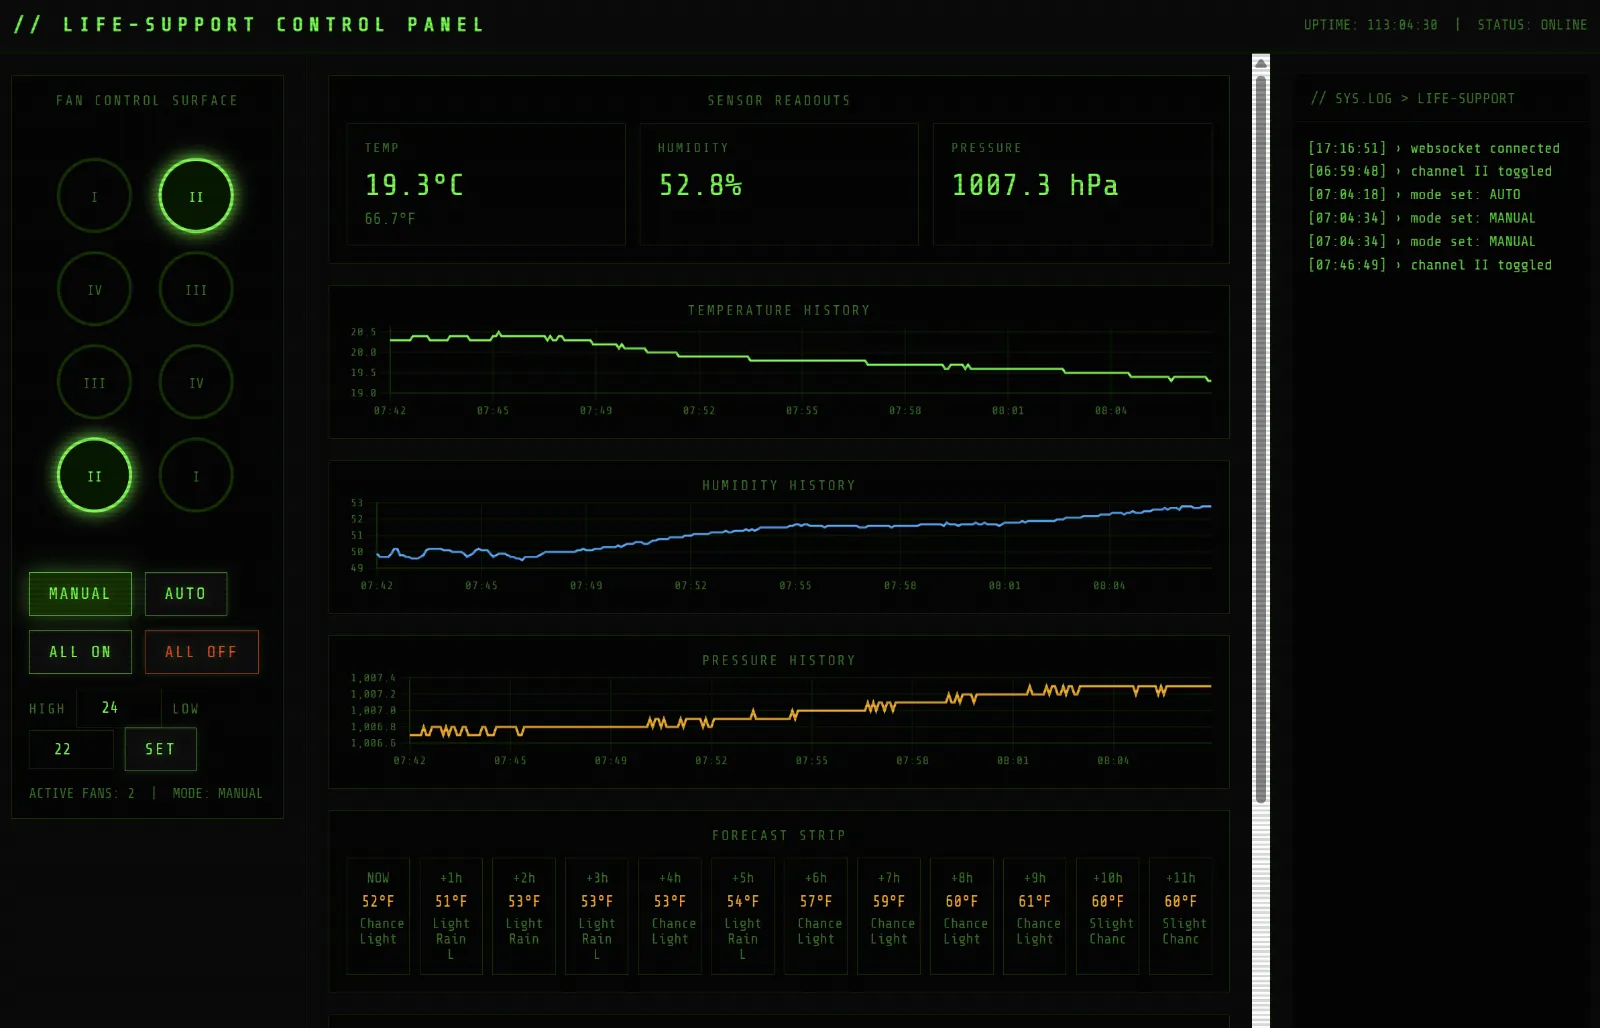This screenshot has width=1600, height=1028.
Task: Focus the HIGH threshold field showing 24
Action: point(118,708)
